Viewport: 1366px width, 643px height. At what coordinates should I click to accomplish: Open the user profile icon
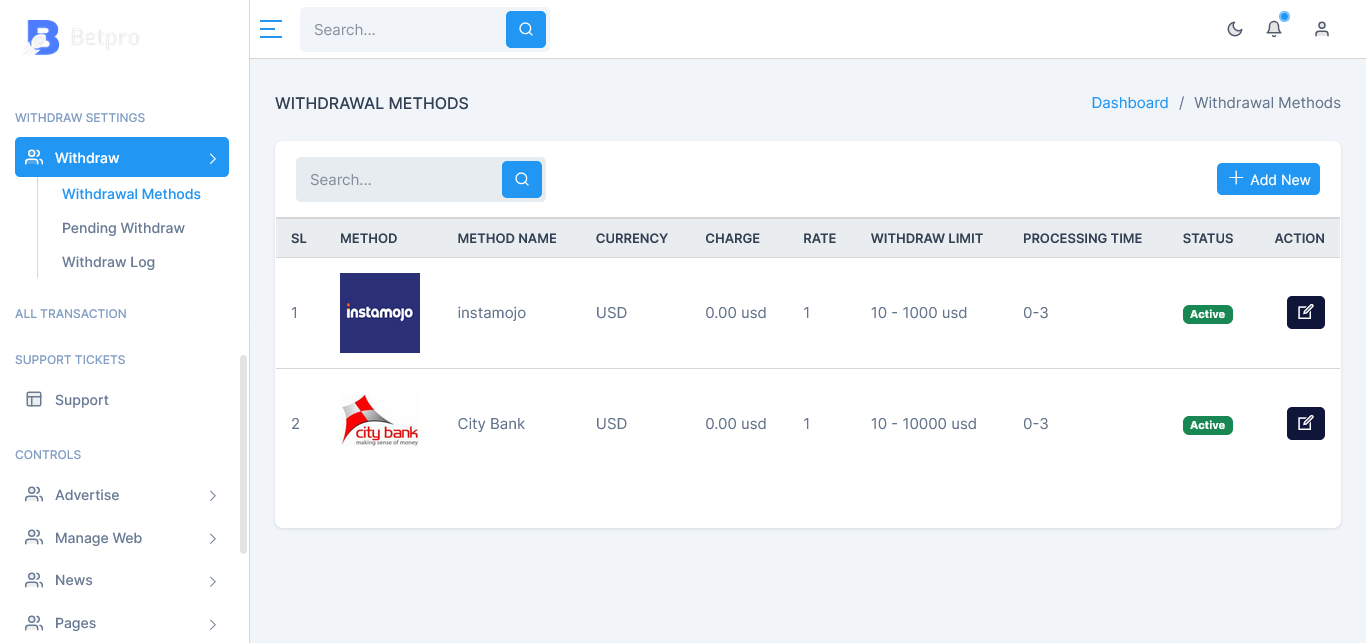[1322, 29]
